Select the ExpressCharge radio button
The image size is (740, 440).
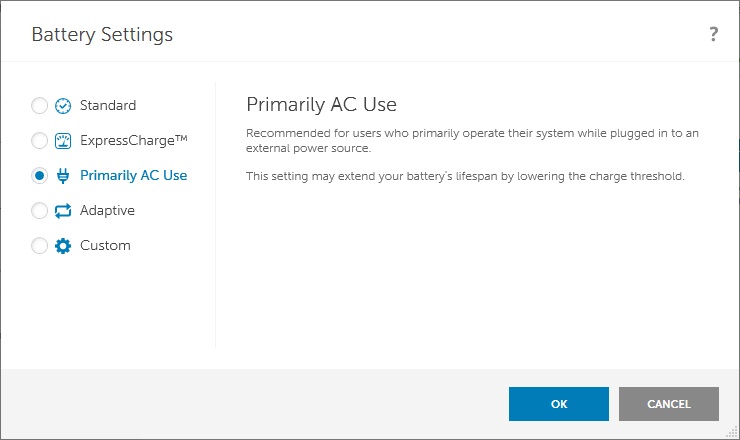(x=39, y=141)
